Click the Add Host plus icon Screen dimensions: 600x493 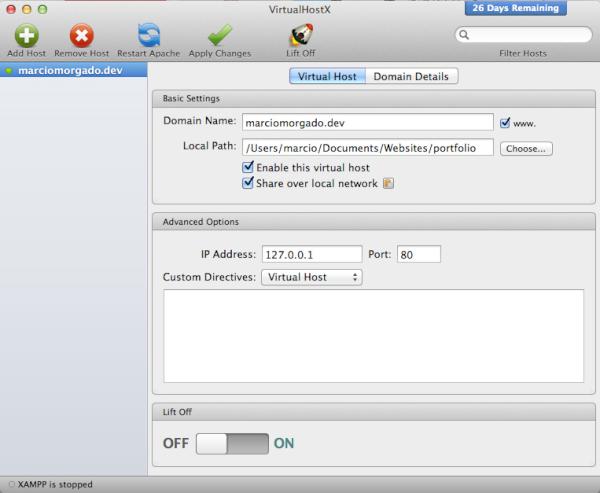pyautogui.click(x=26, y=36)
